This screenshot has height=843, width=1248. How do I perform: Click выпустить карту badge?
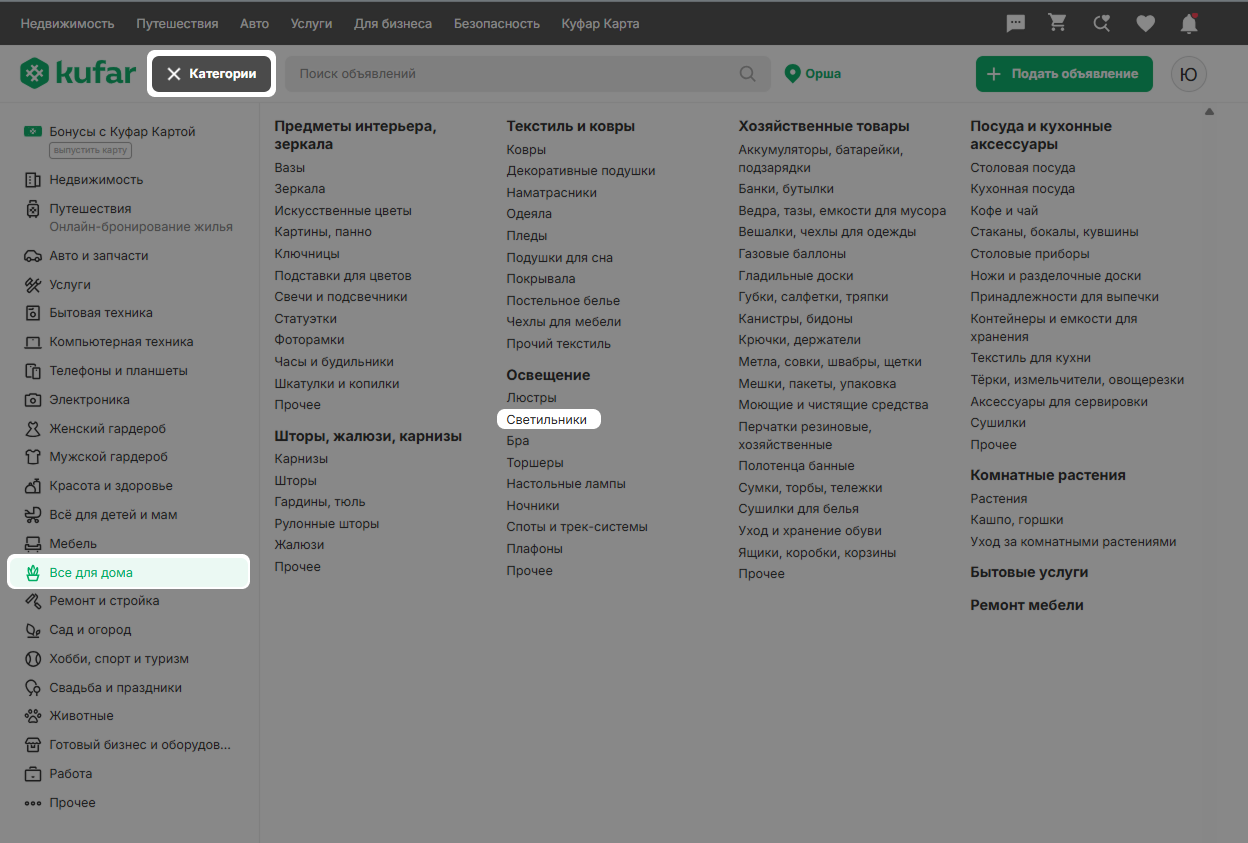tap(91, 151)
